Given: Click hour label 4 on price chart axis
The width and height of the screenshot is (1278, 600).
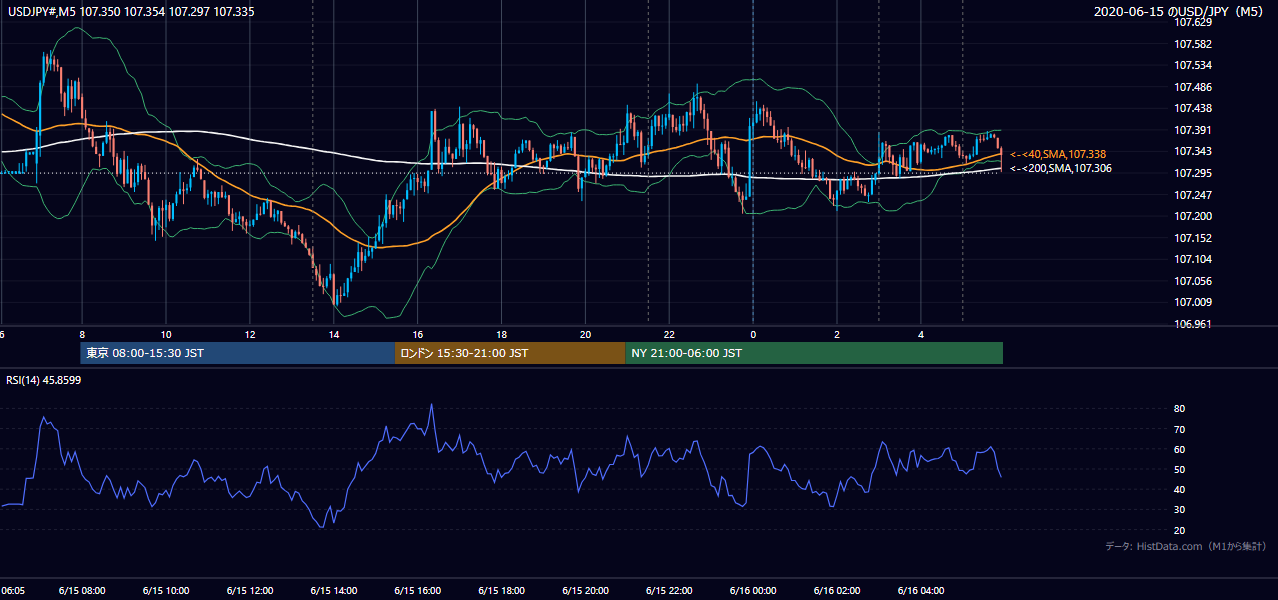Looking at the screenshot, I should [921, 335].
